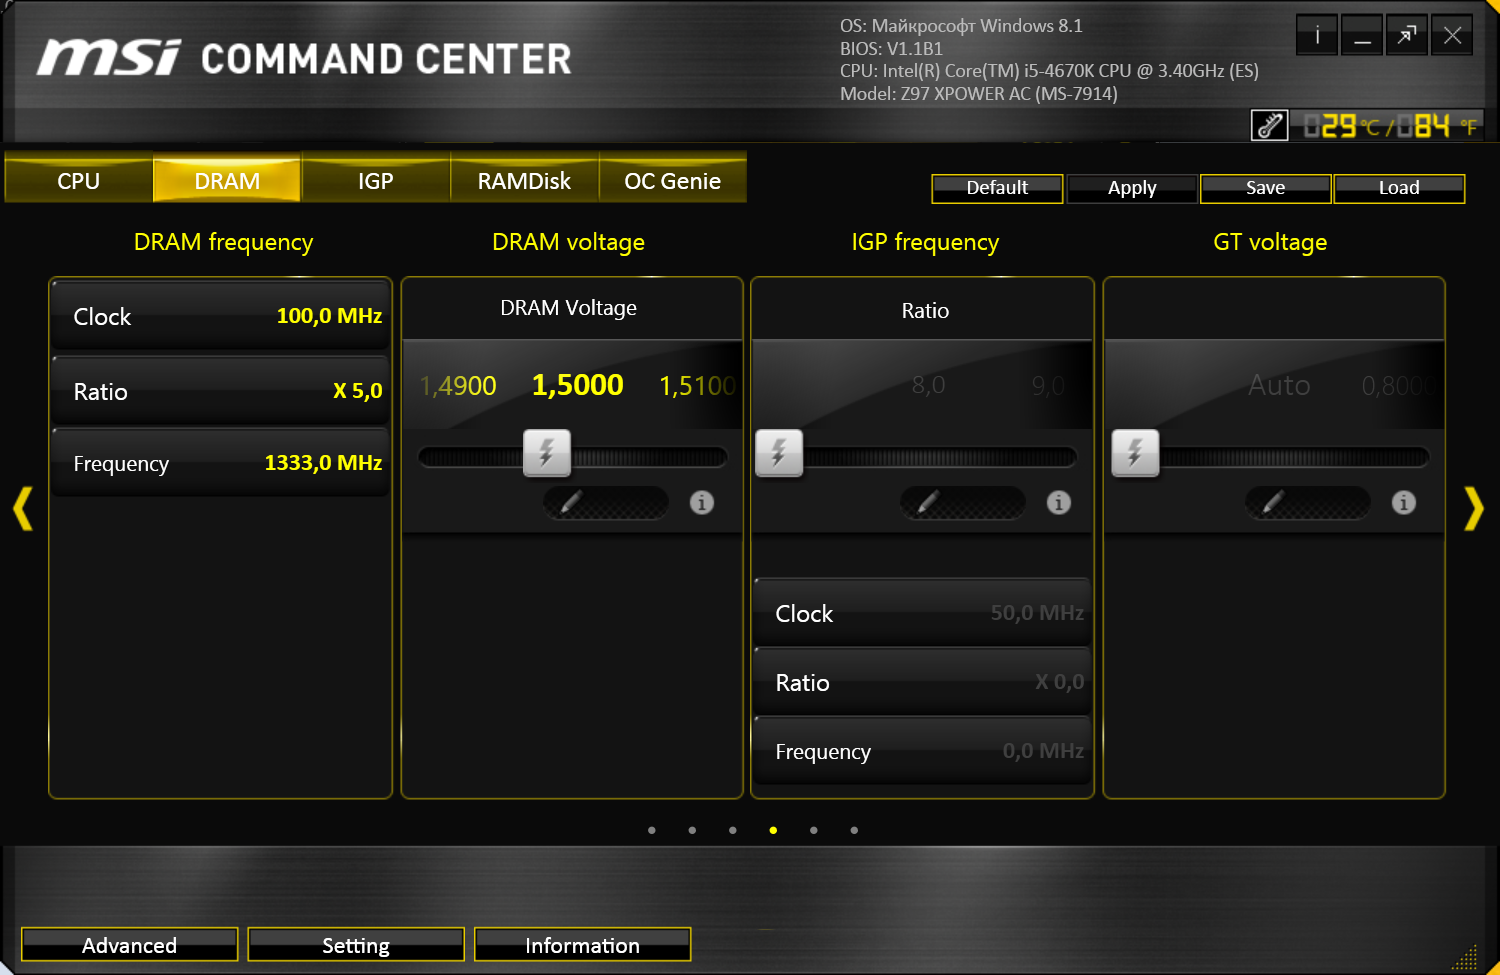This screenshot has height=975, width=1500.
Task: Select the 1,5100 DRAM voltage value
Action: 698,386
